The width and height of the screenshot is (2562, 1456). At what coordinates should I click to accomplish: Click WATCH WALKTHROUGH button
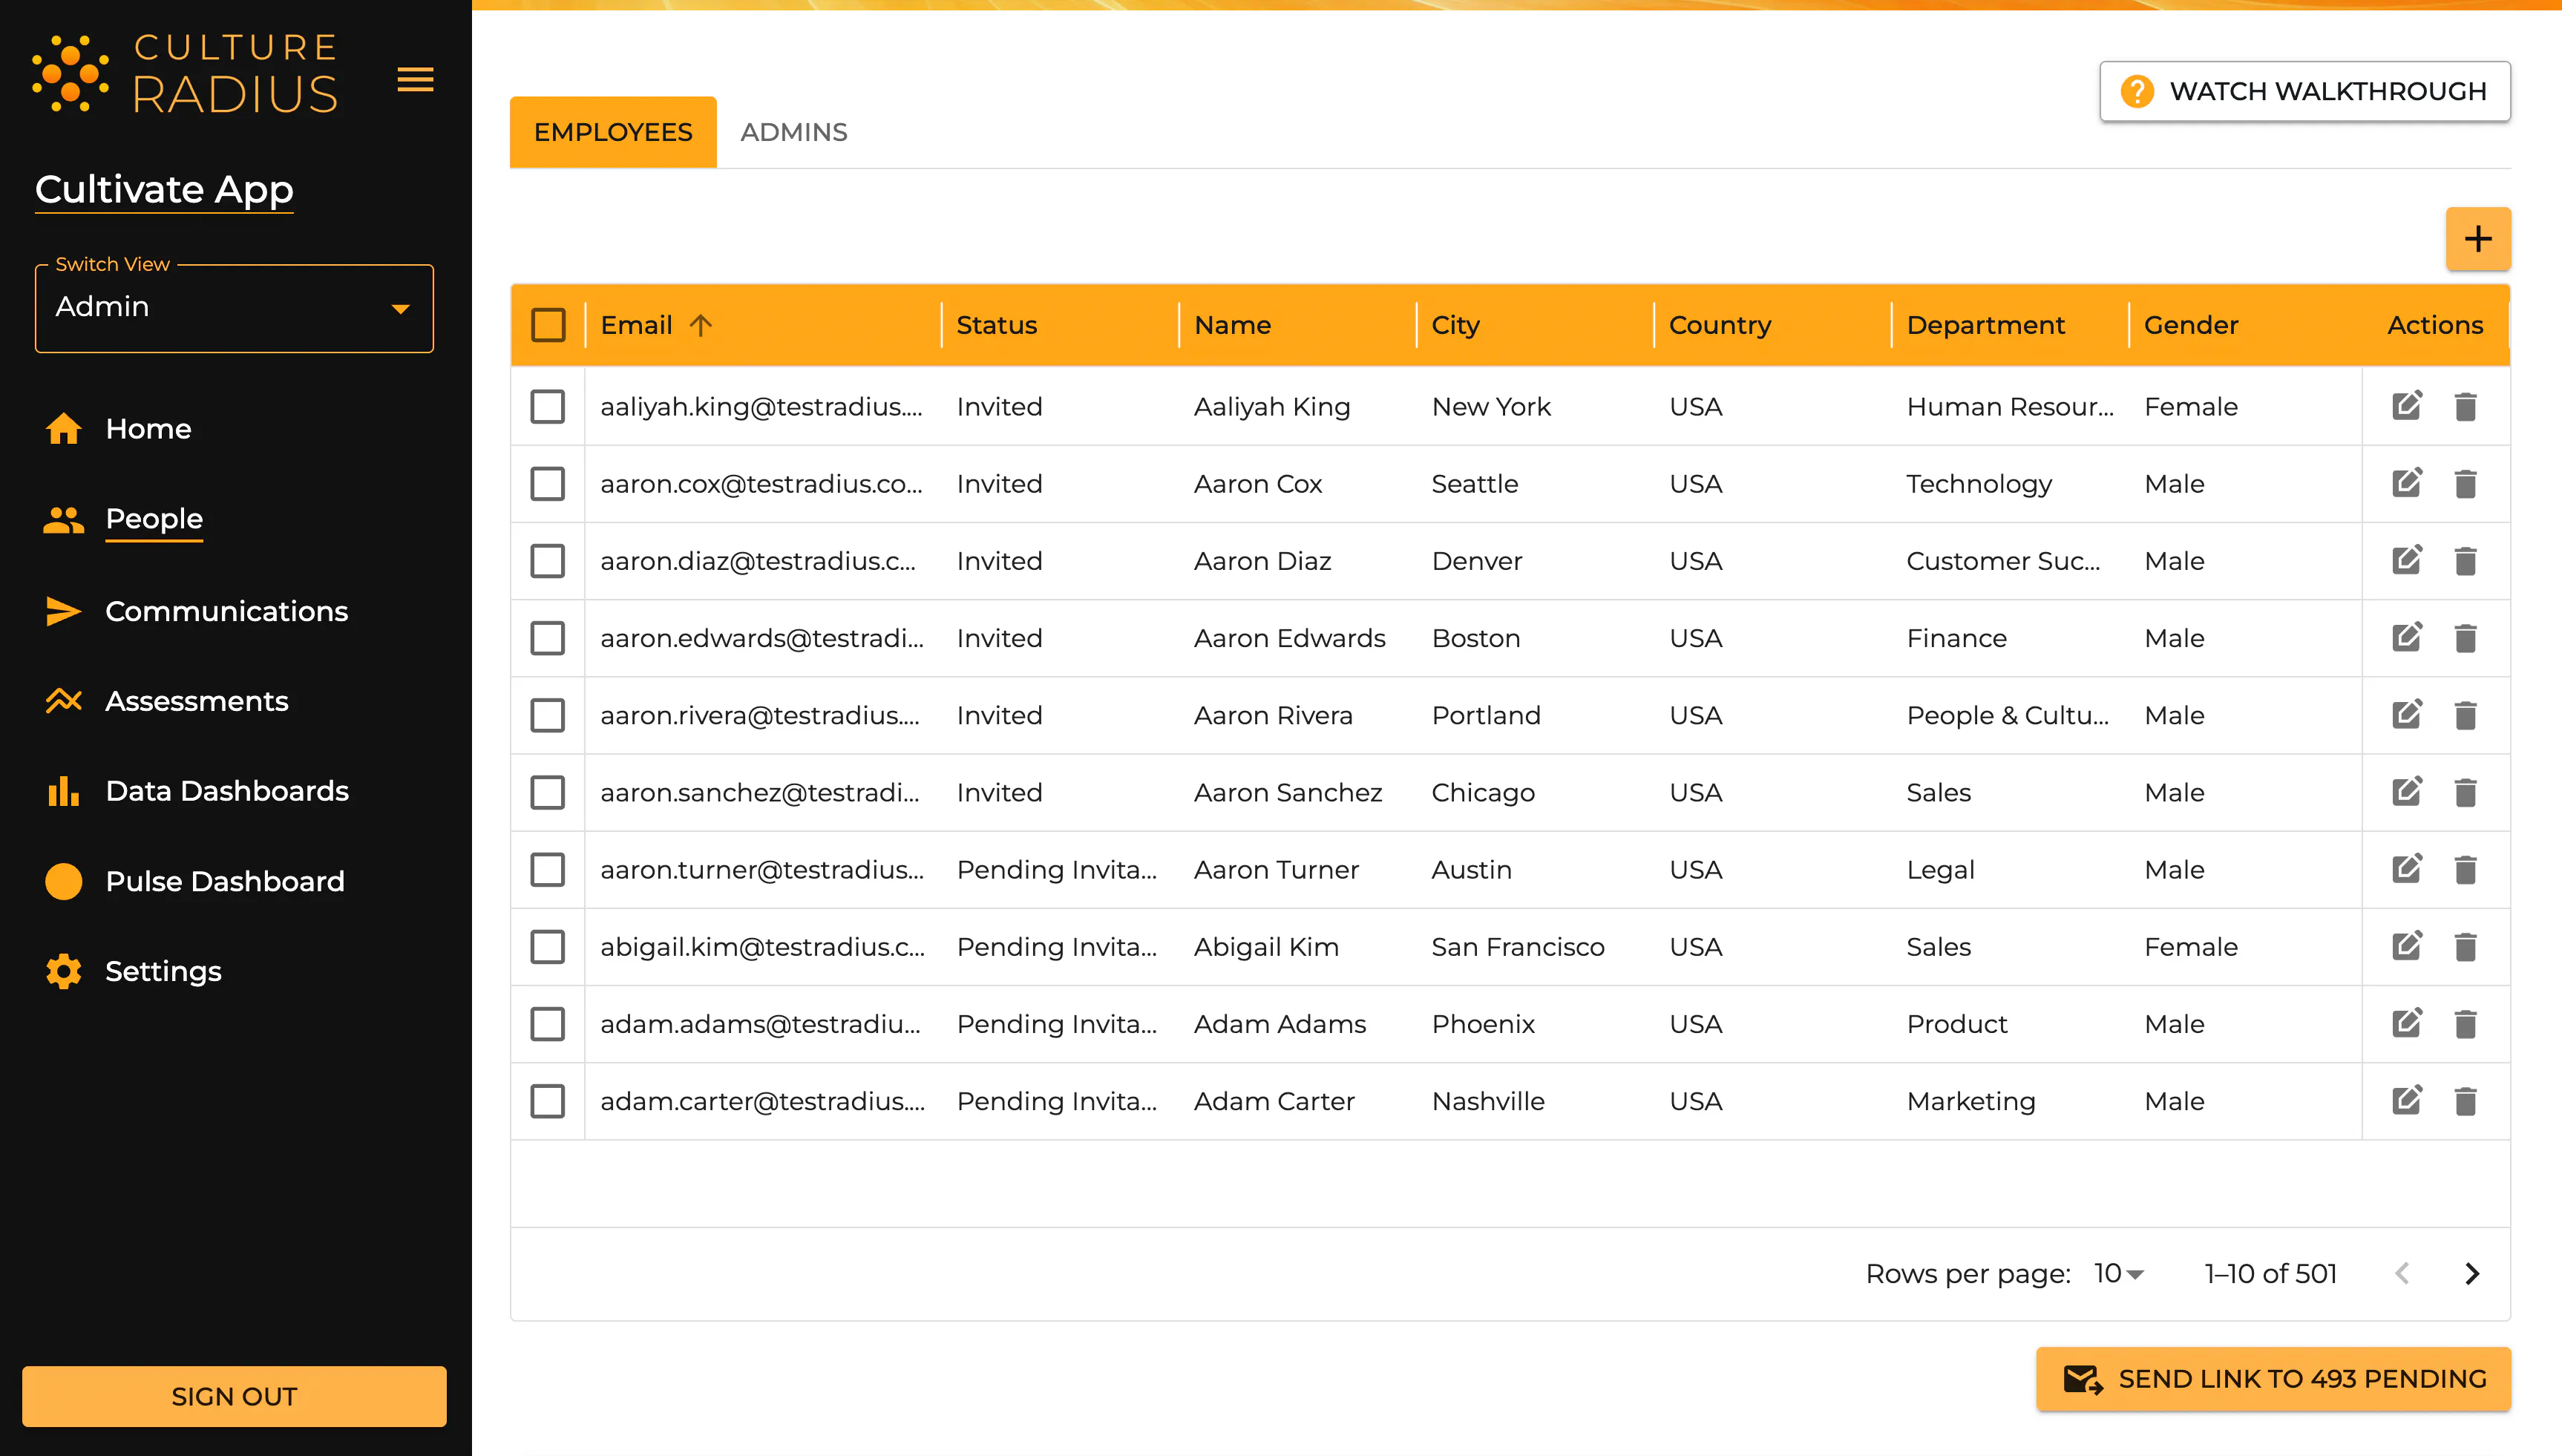coord(2304,91)
